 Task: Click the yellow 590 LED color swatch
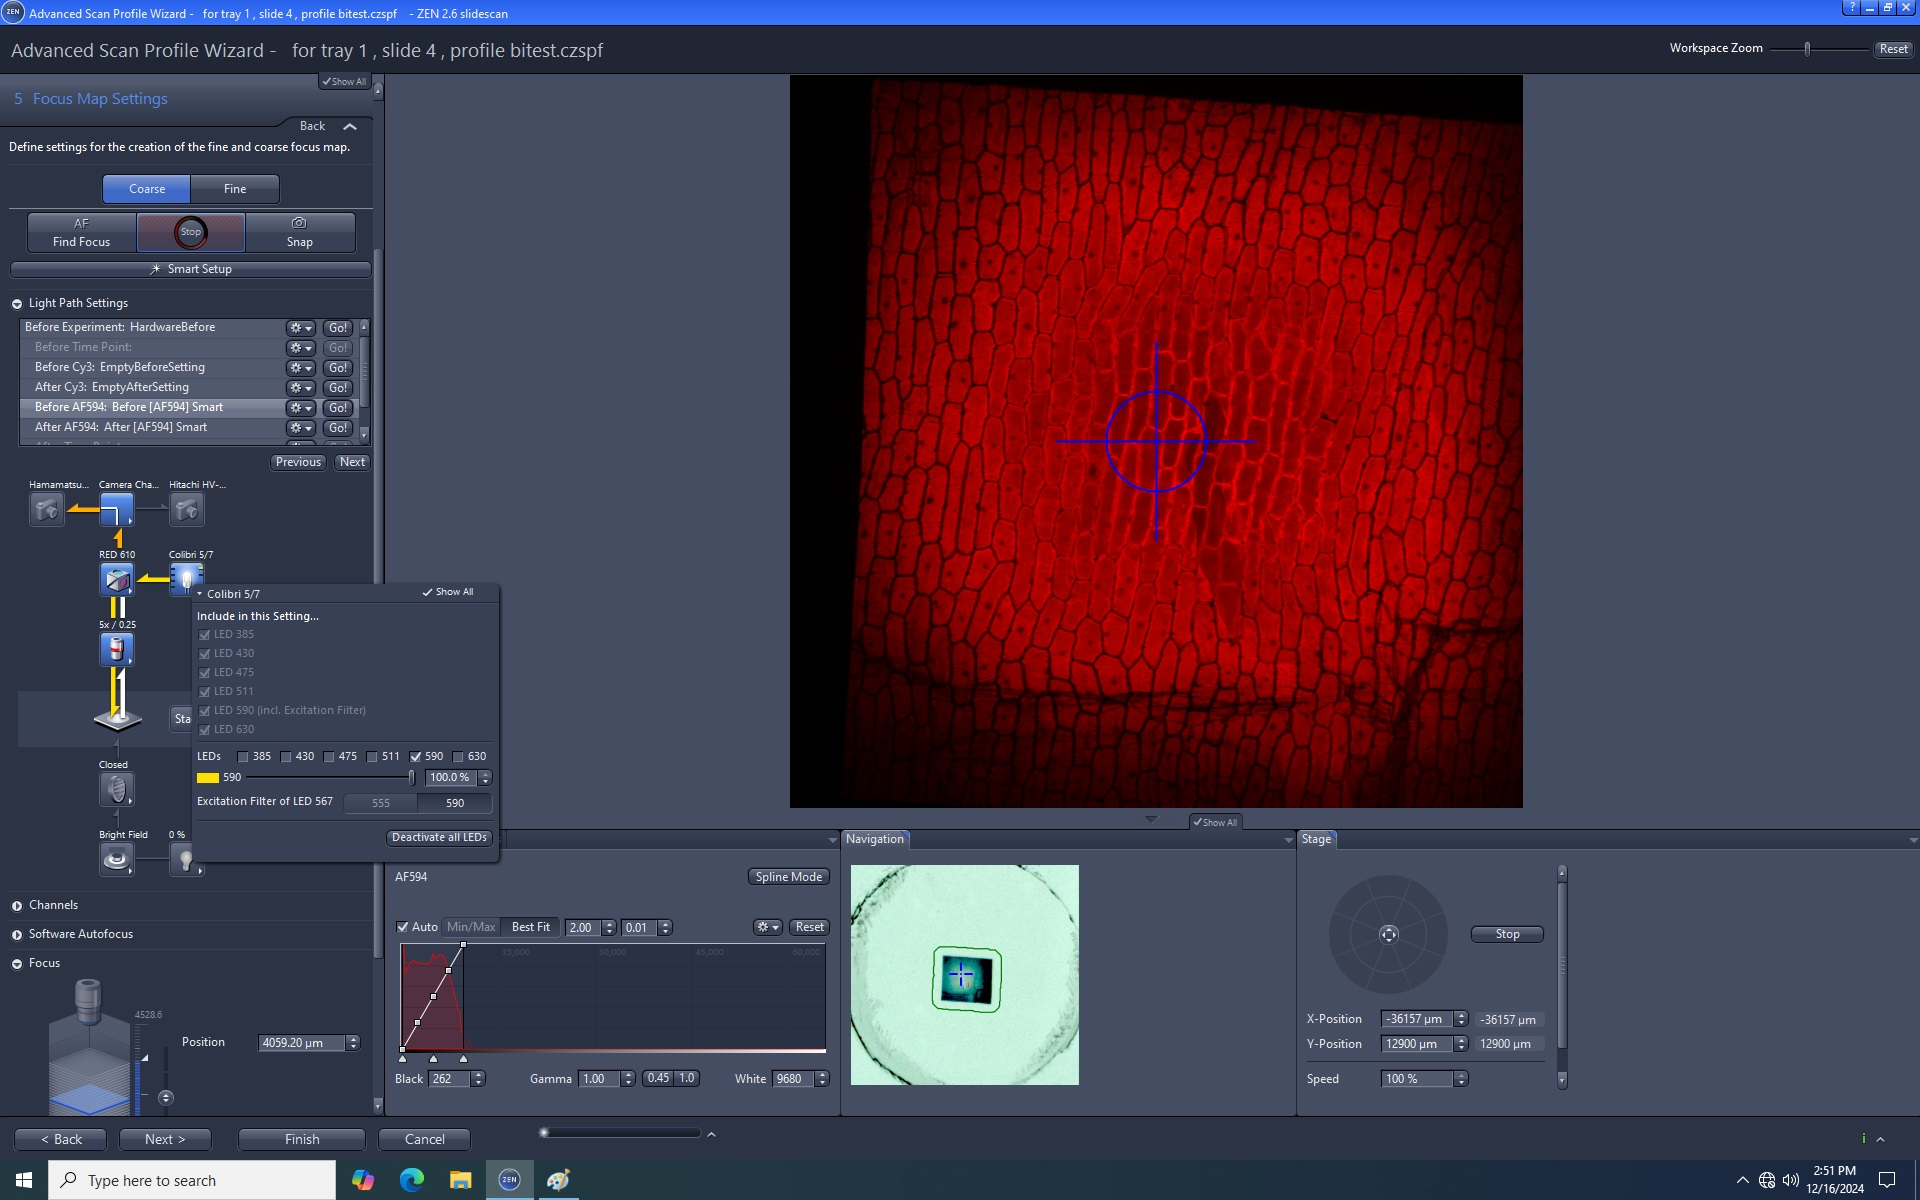click(208, 778)
